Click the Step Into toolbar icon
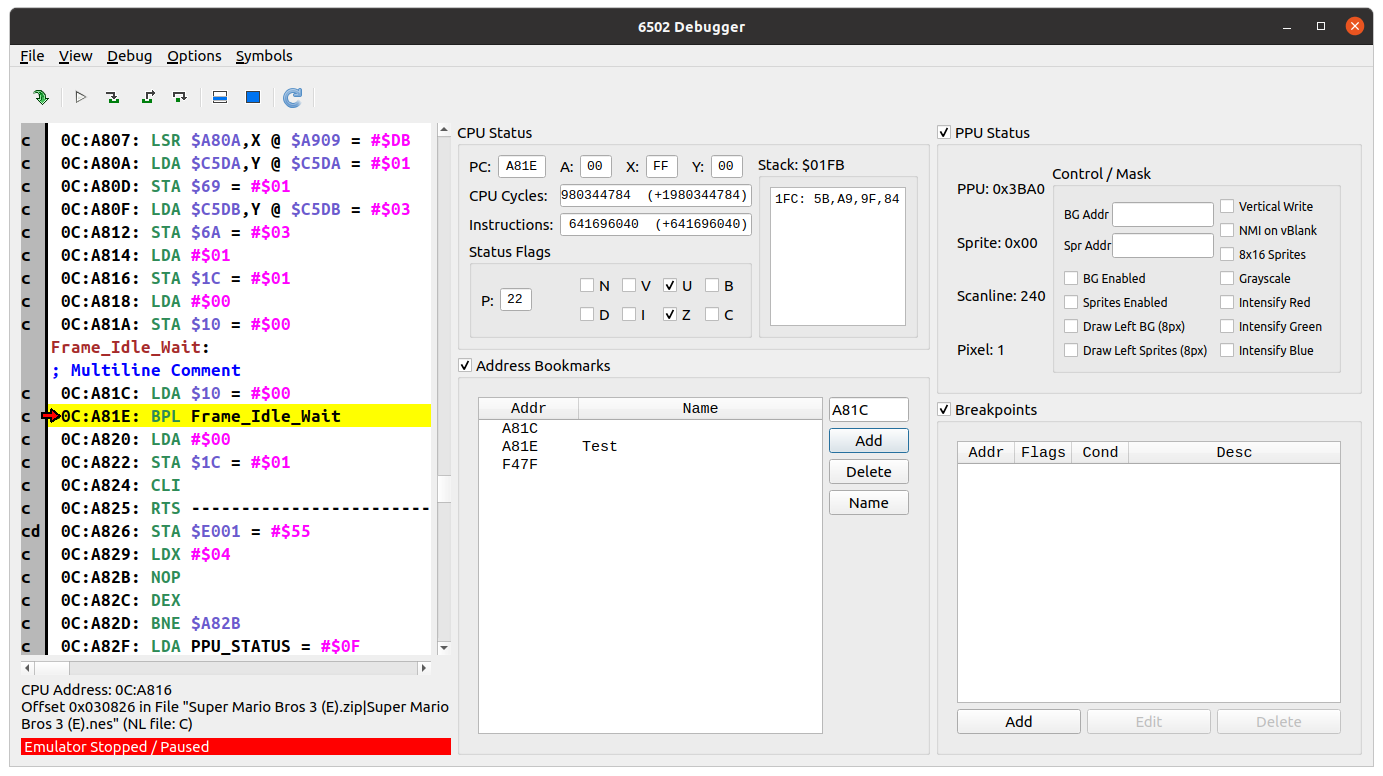1383x776 pixels. coord(113,97)
